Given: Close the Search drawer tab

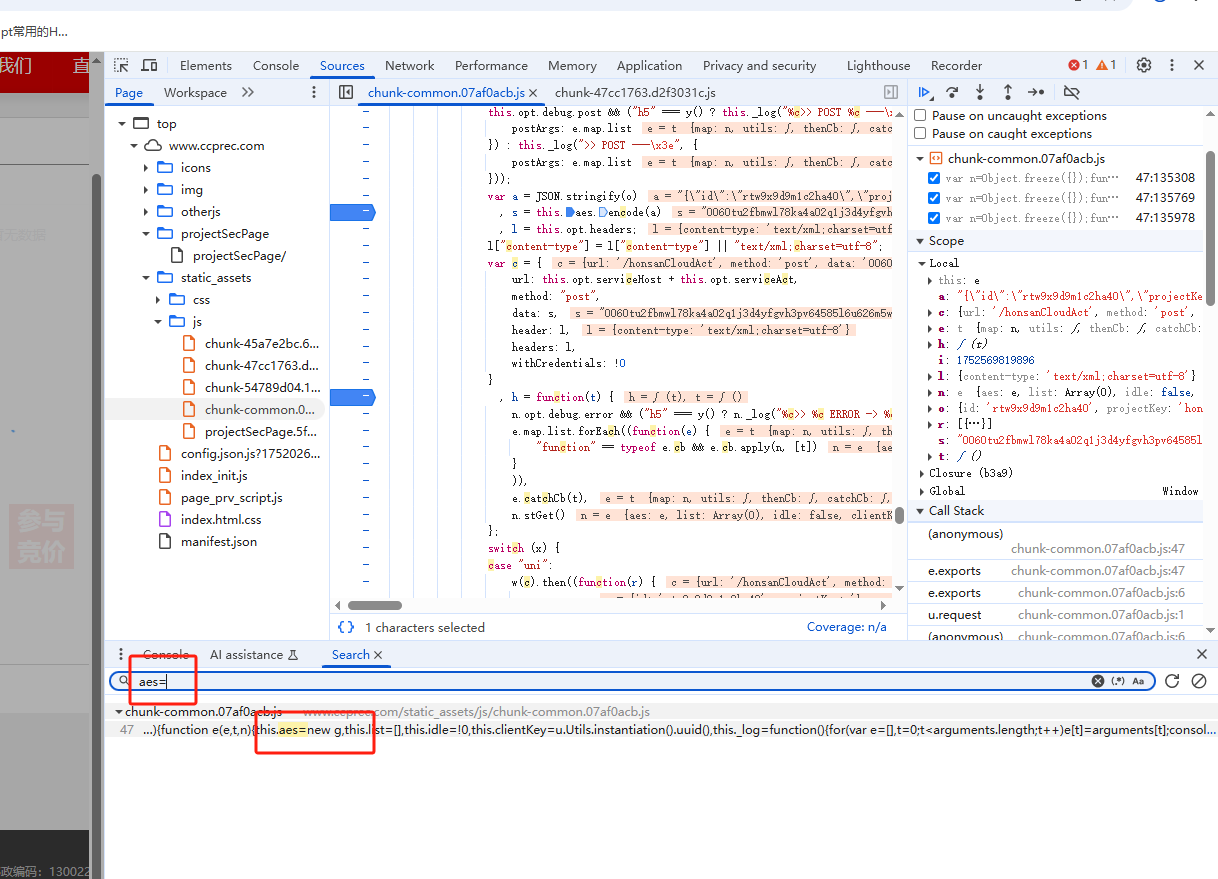Looking at the screenshot, I should point(378,655).
